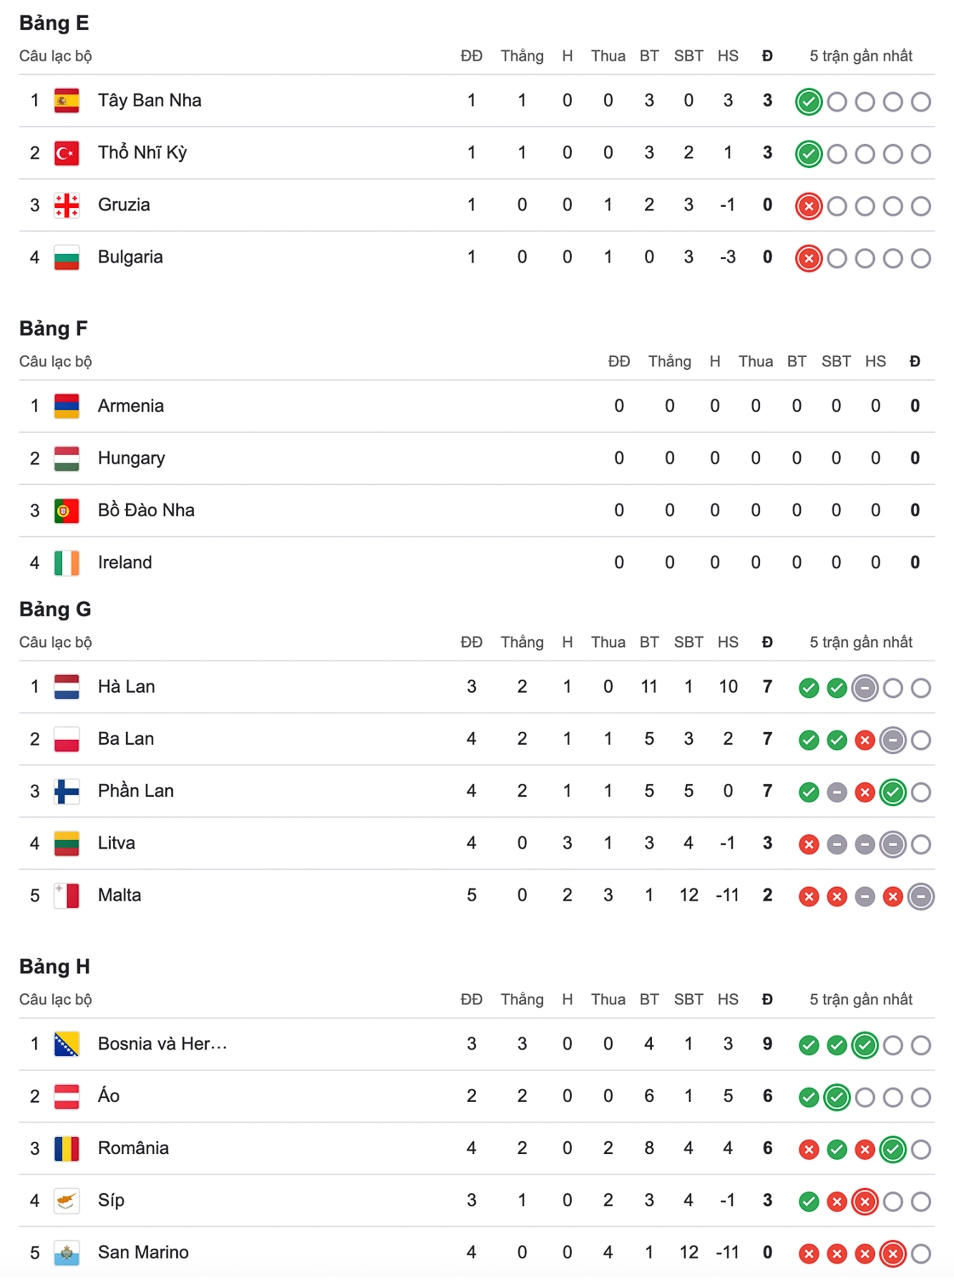Click Bulgaria's red loss result icon
The width and height of the screenshot is (954, 1280).
809,258
